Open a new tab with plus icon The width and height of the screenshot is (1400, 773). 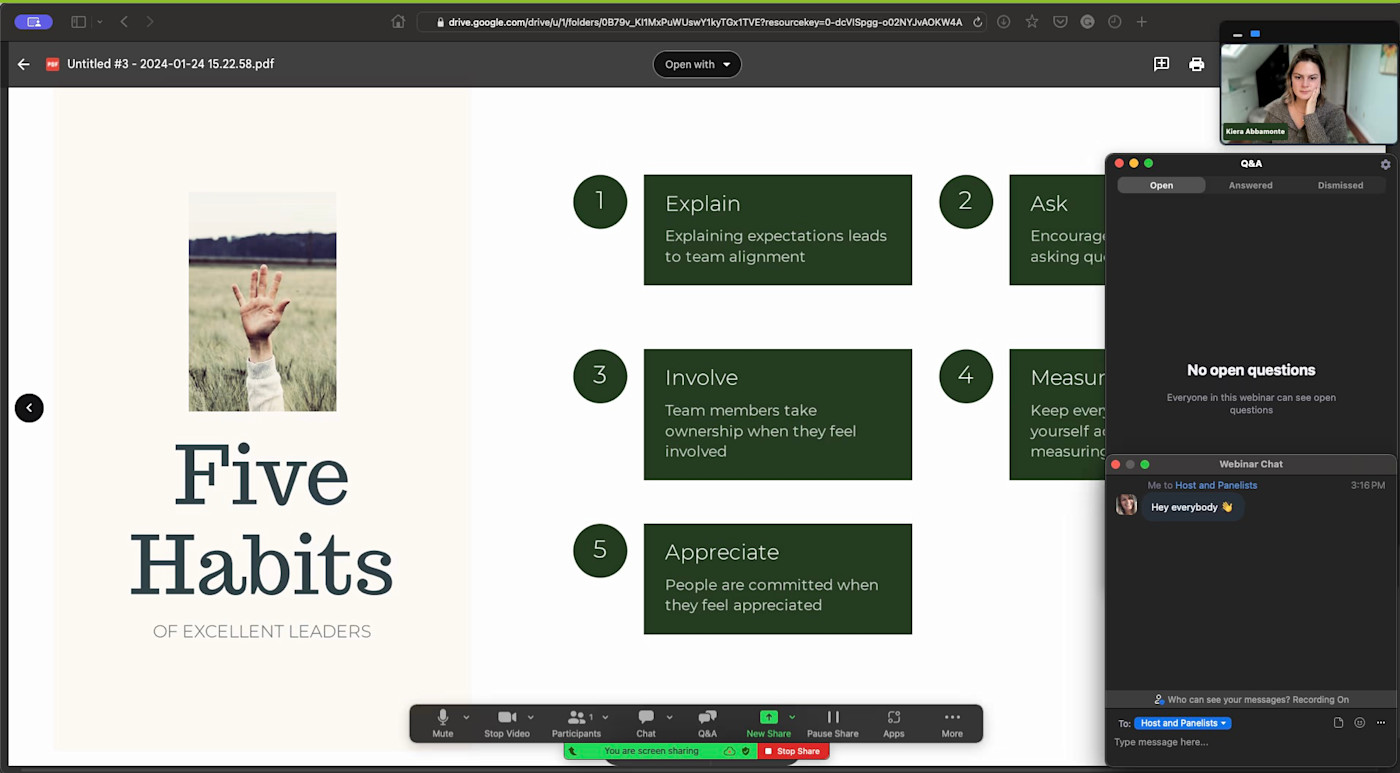1141,22
